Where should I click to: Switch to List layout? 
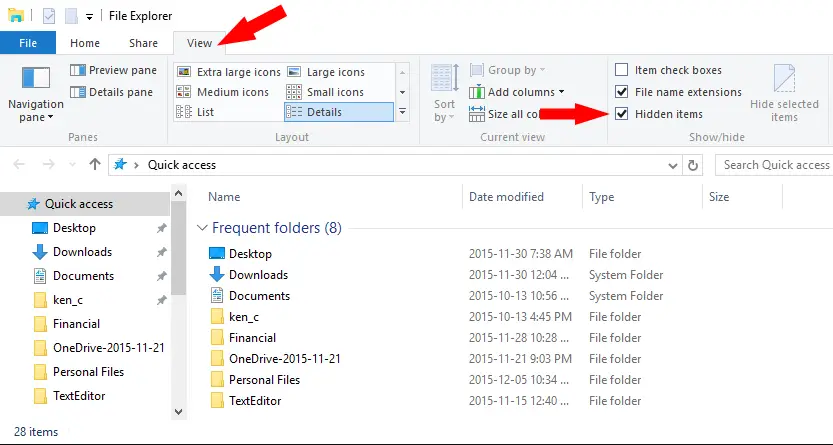[x=195, y=112]
